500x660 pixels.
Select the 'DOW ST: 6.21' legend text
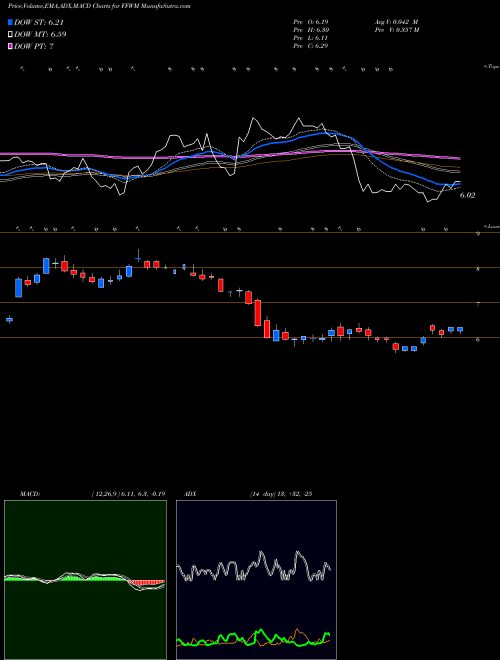39,22
